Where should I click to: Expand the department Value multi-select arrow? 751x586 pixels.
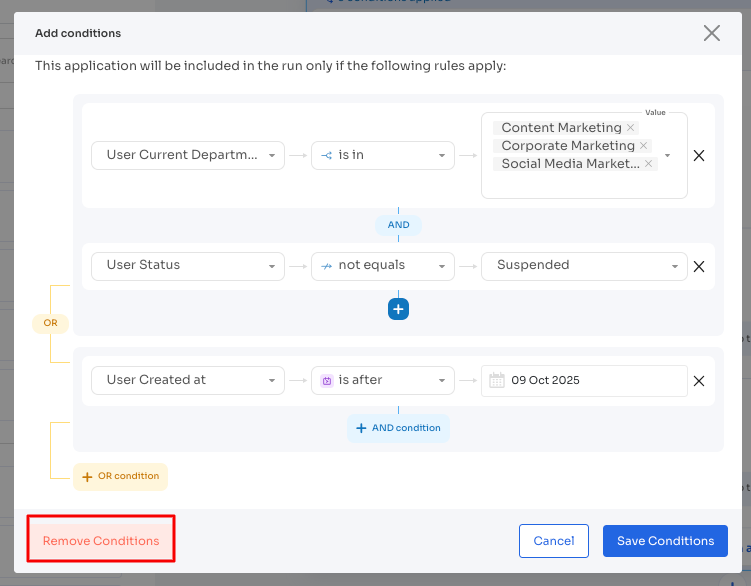pyautogui.click(x=667, y=155)
